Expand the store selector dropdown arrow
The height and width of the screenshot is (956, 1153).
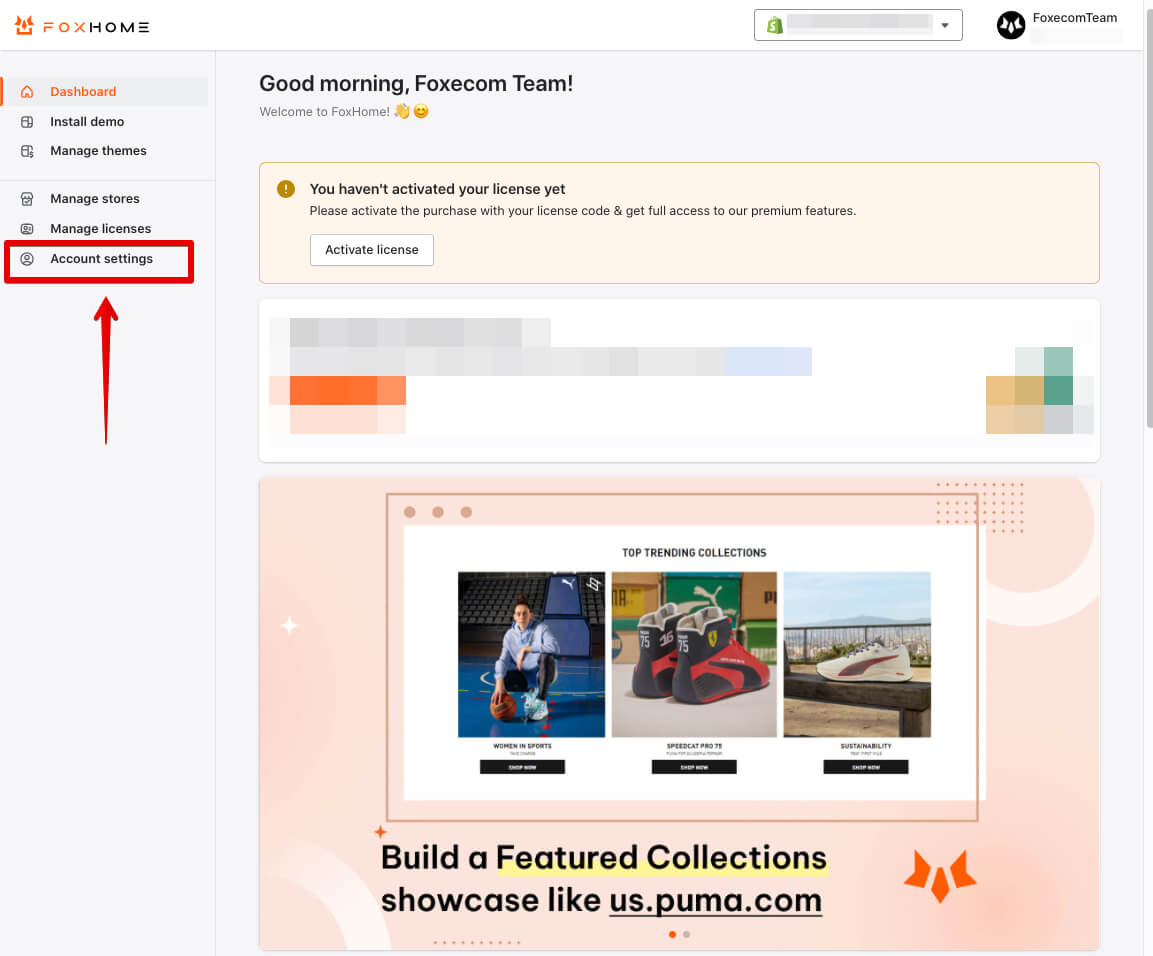click(945, 26)
